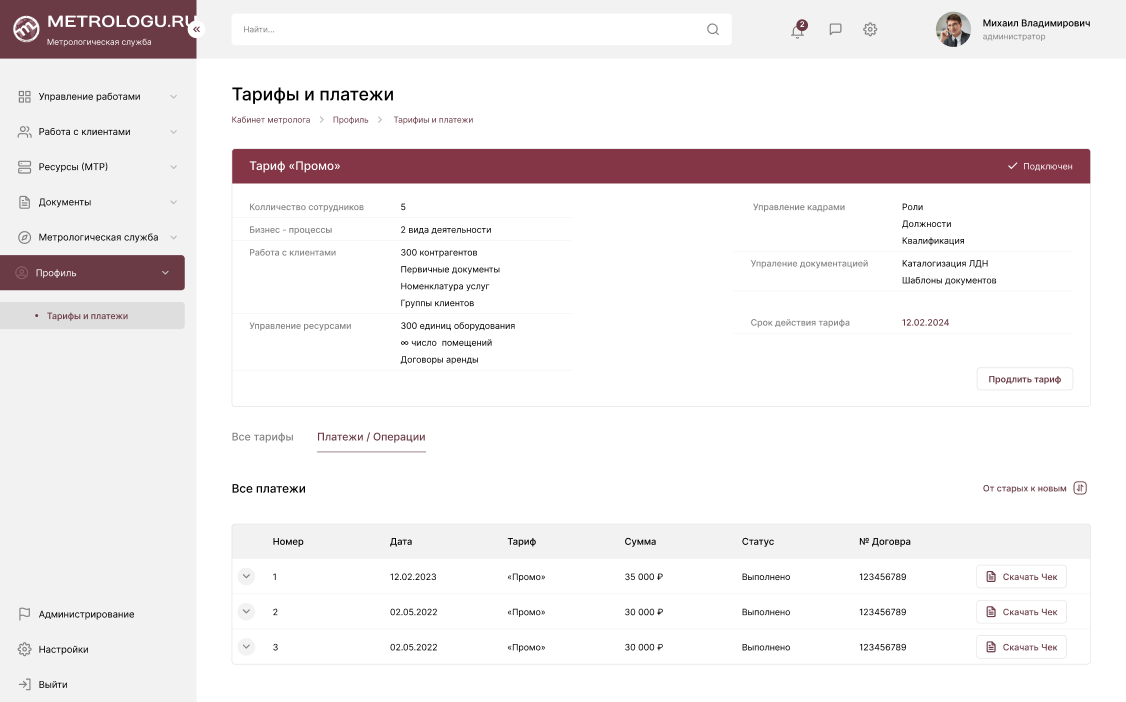Go to Профиль breadcrumb link
Viewport: 1126px width, 702px height.
350,120
